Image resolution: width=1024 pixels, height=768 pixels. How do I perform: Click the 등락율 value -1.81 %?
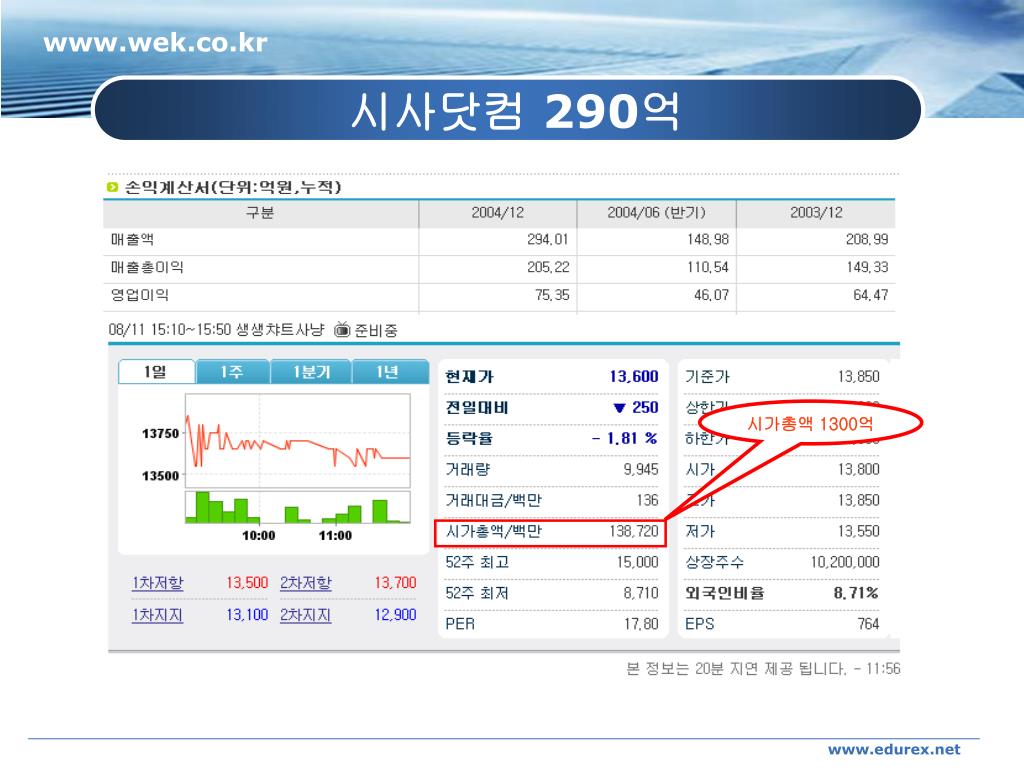[x=625, y=438]
